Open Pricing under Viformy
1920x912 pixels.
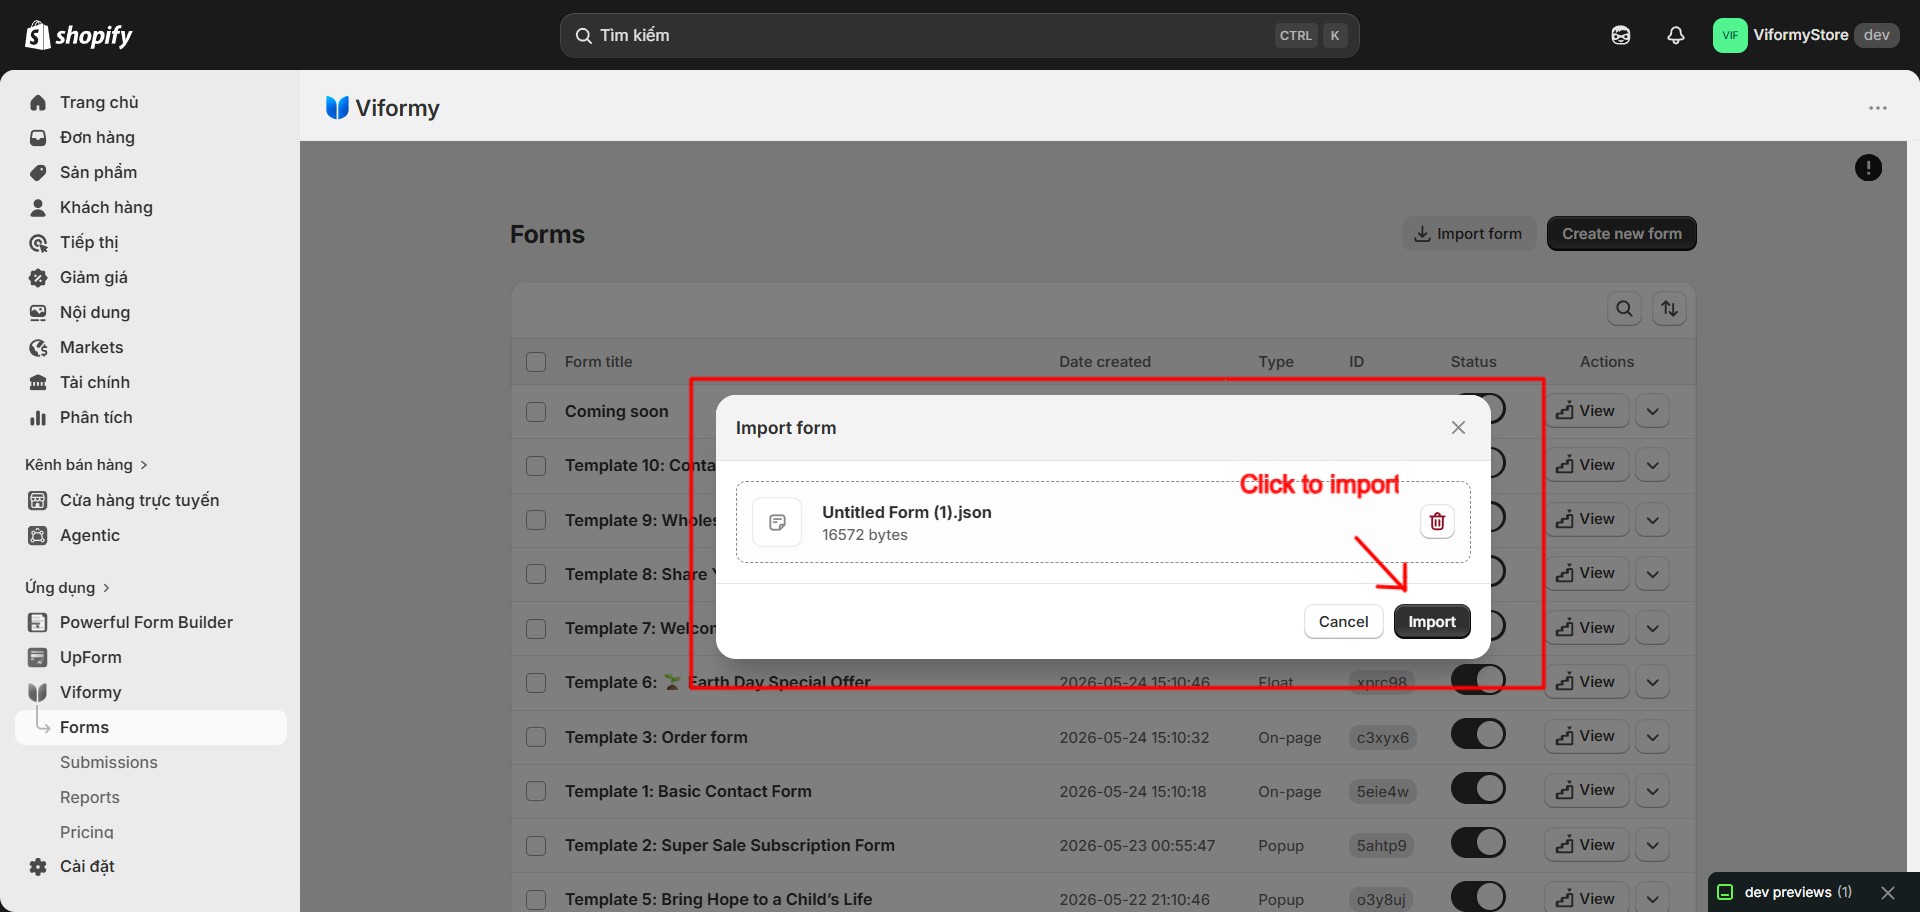click(150, 831)
